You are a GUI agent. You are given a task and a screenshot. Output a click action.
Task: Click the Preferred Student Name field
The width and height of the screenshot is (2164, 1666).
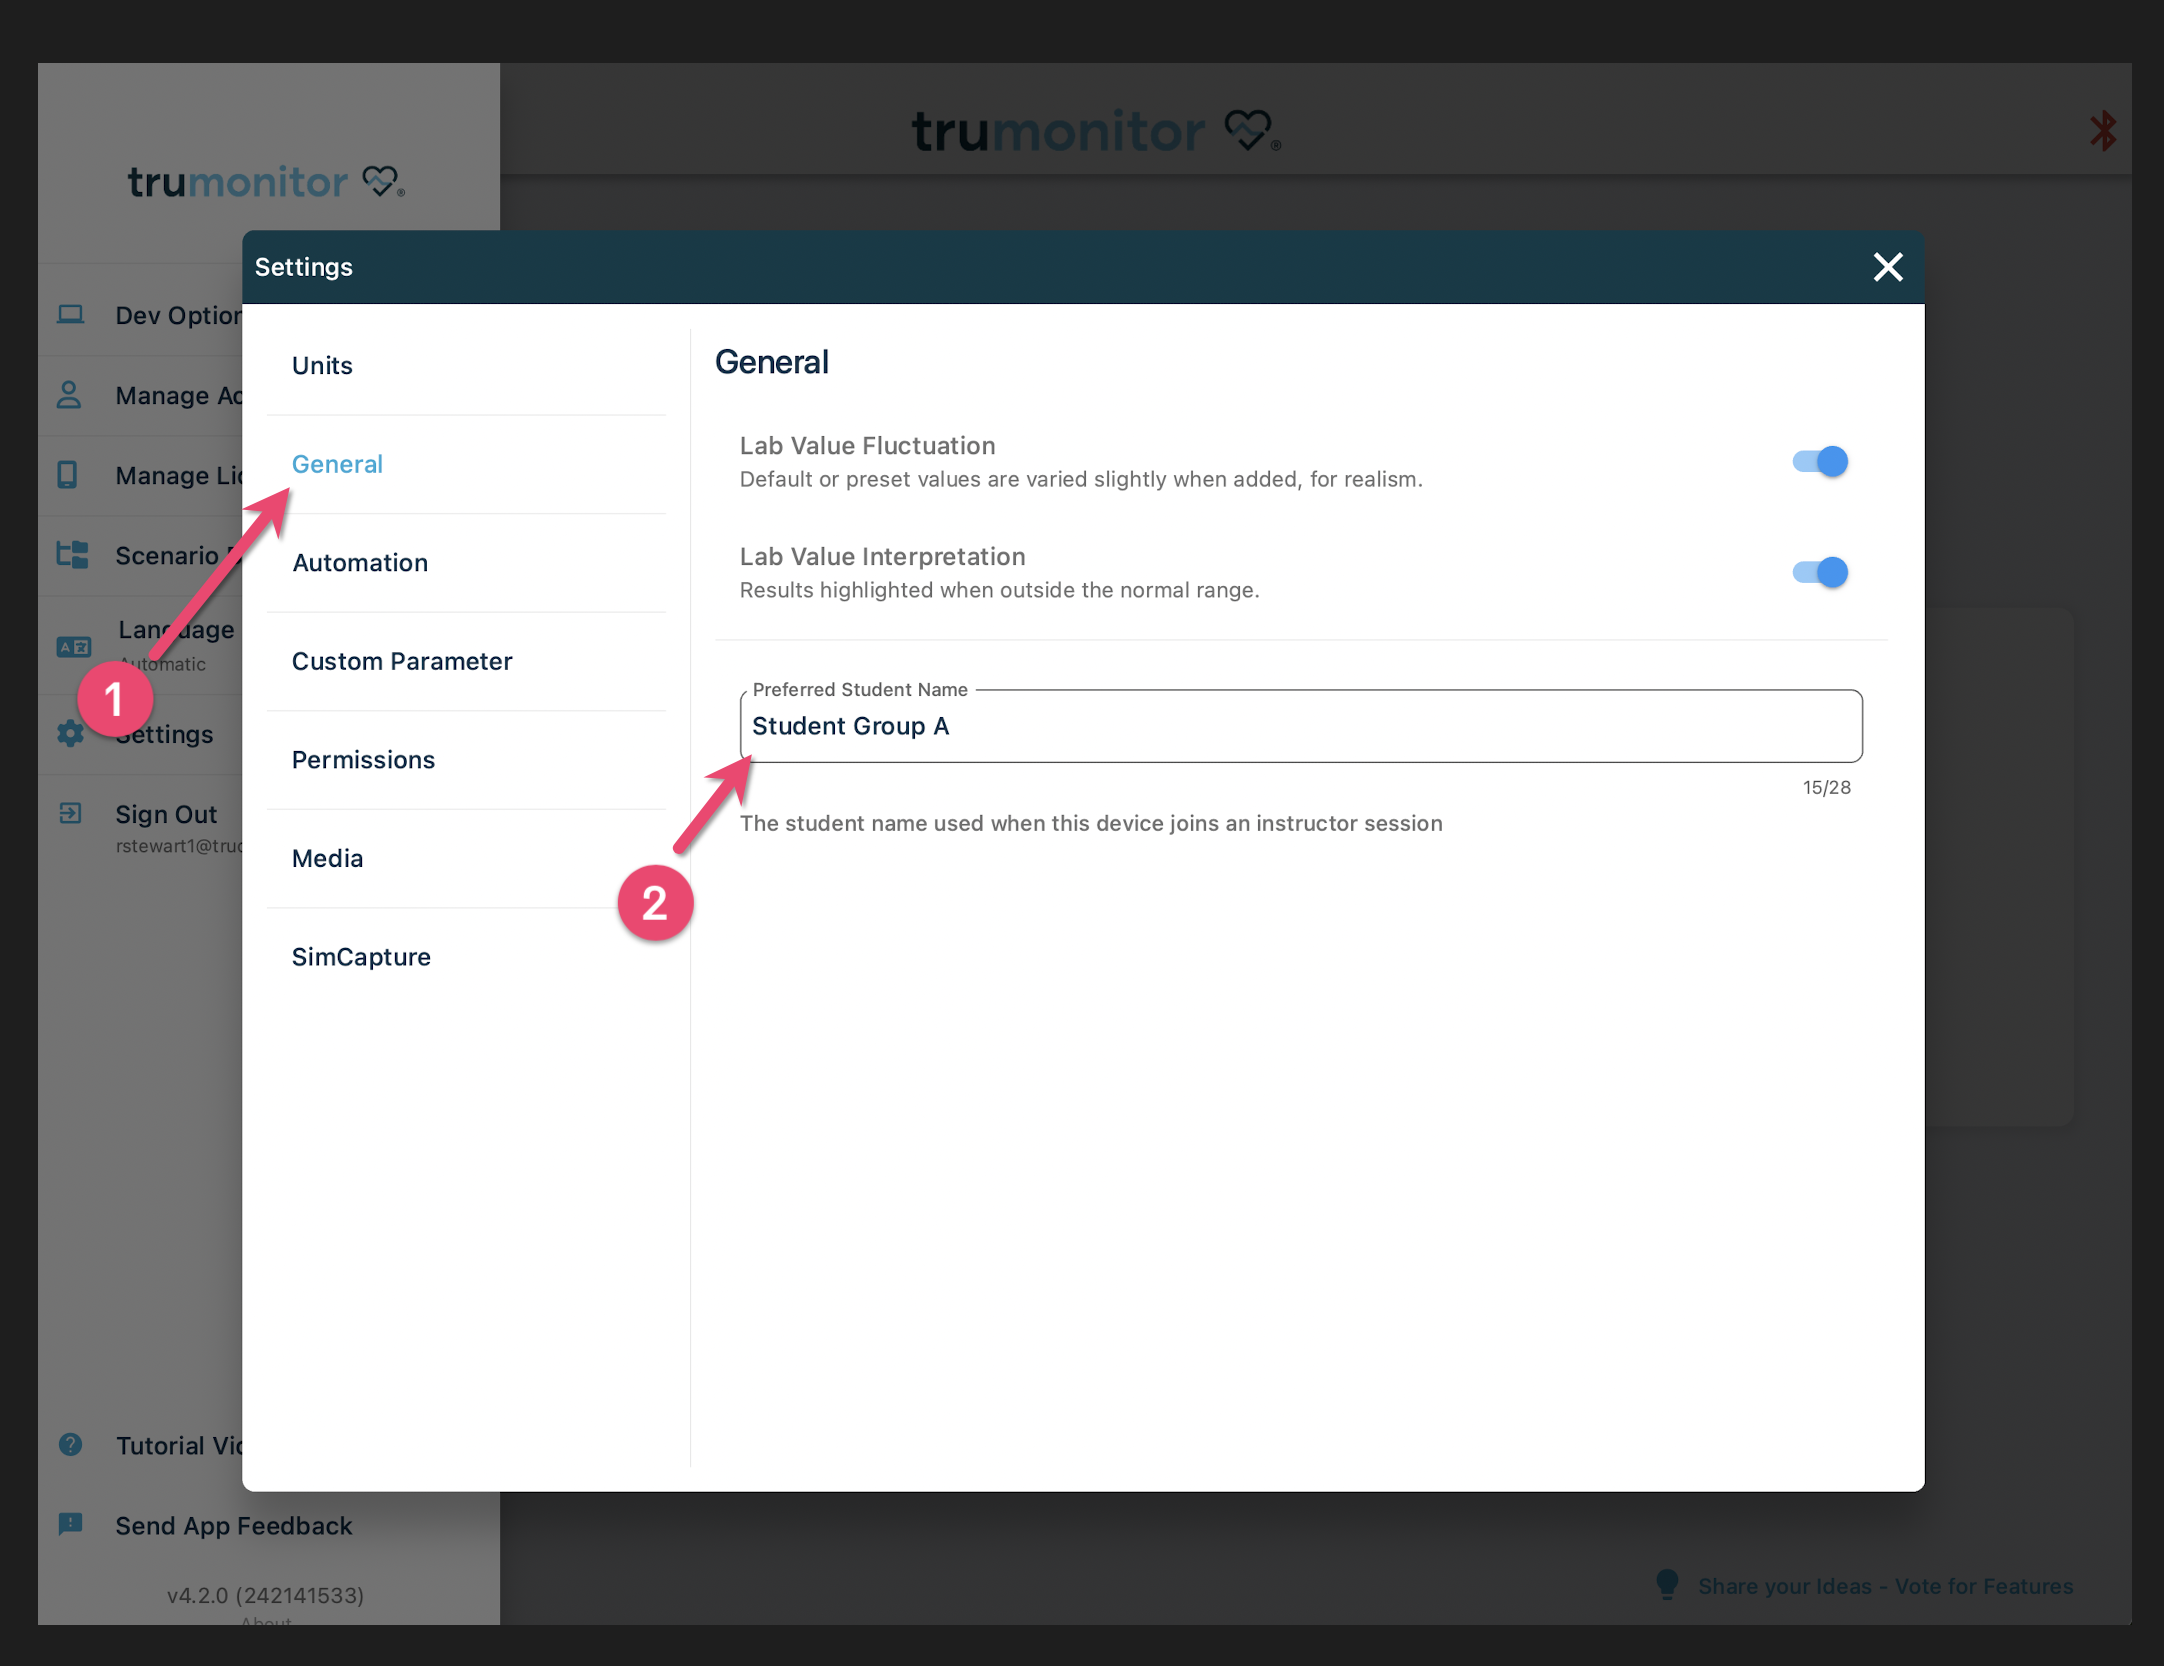coord(1300,727)
